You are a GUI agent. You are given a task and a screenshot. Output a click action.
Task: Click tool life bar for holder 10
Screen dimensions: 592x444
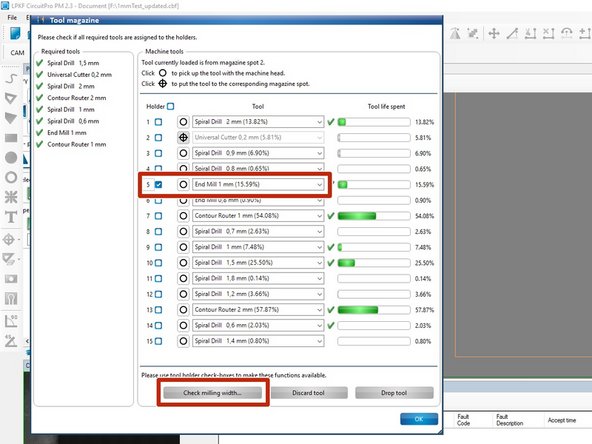click(x=374, y=263)
